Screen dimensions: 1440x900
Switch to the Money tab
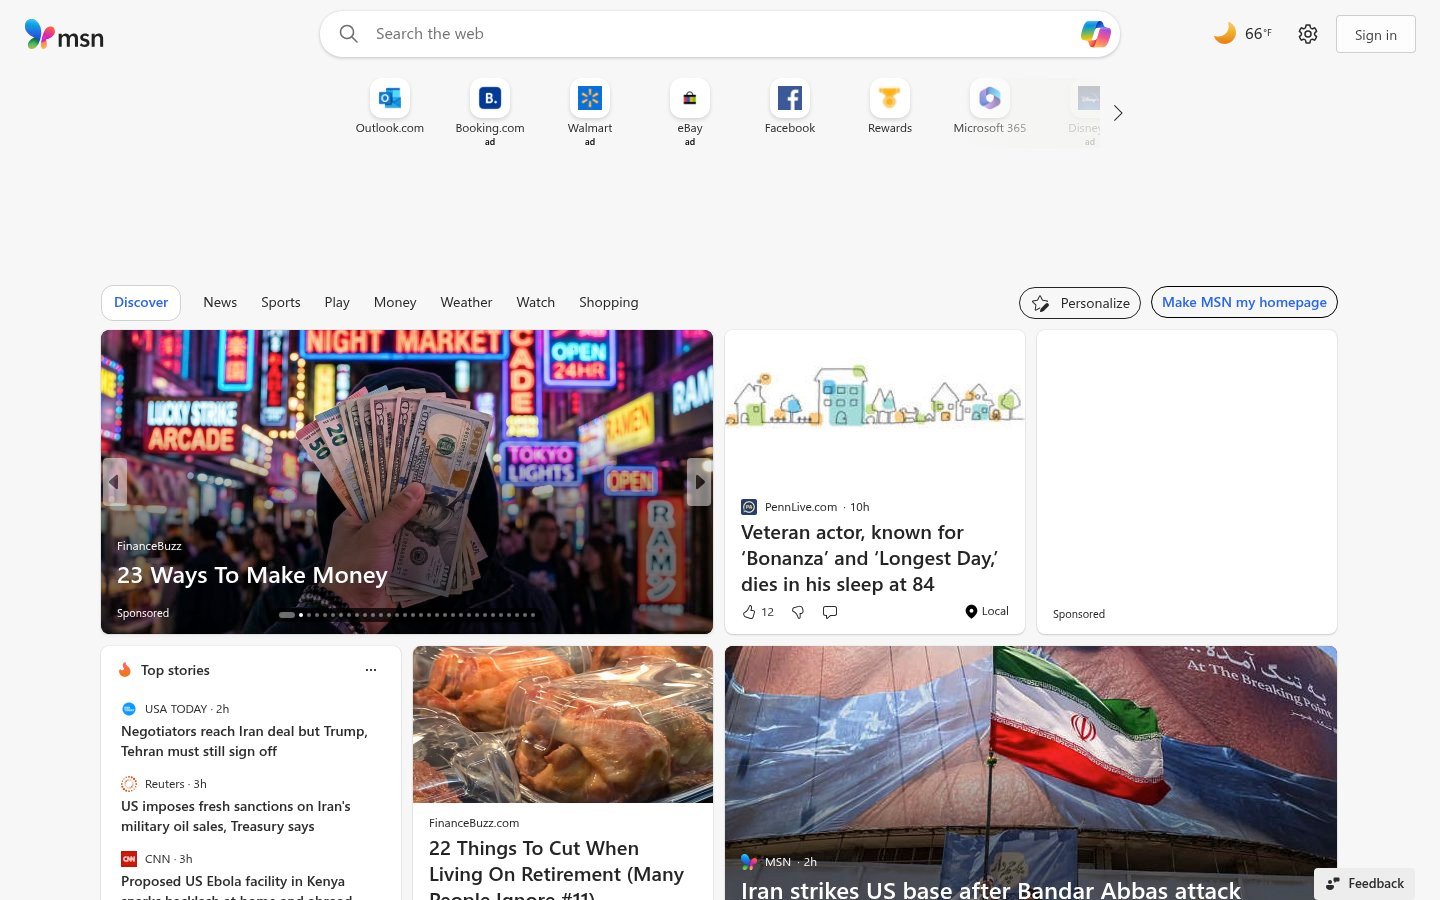click(x=395, y=302)
